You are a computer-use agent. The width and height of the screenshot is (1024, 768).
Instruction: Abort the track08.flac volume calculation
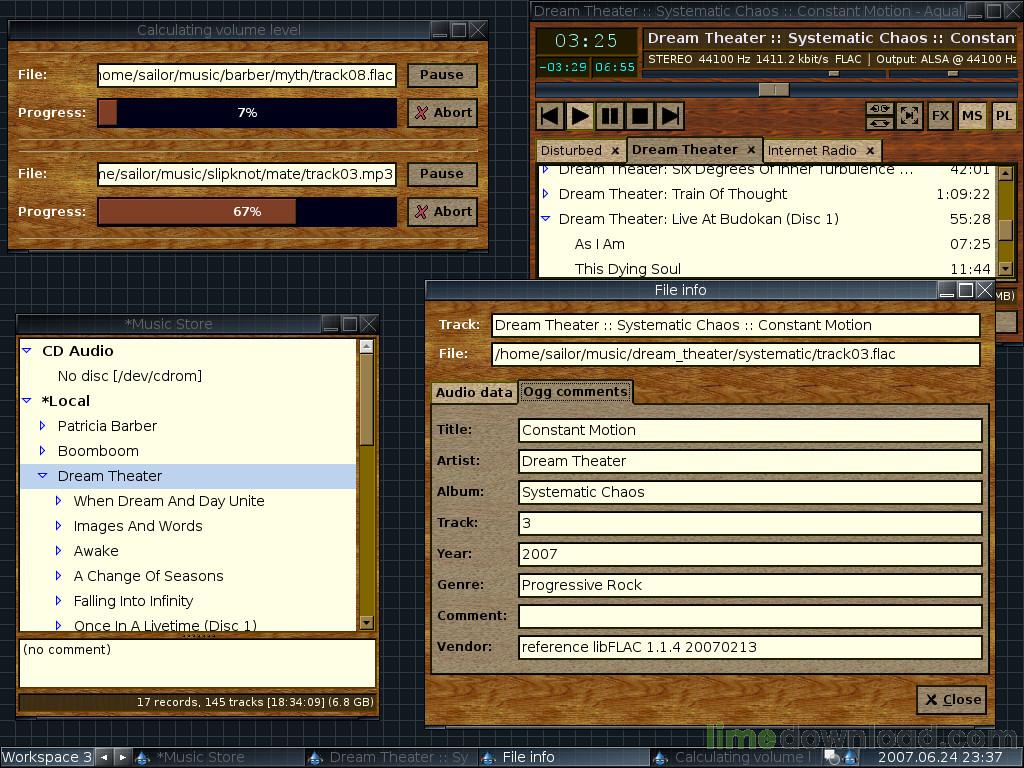coord(443,112)
